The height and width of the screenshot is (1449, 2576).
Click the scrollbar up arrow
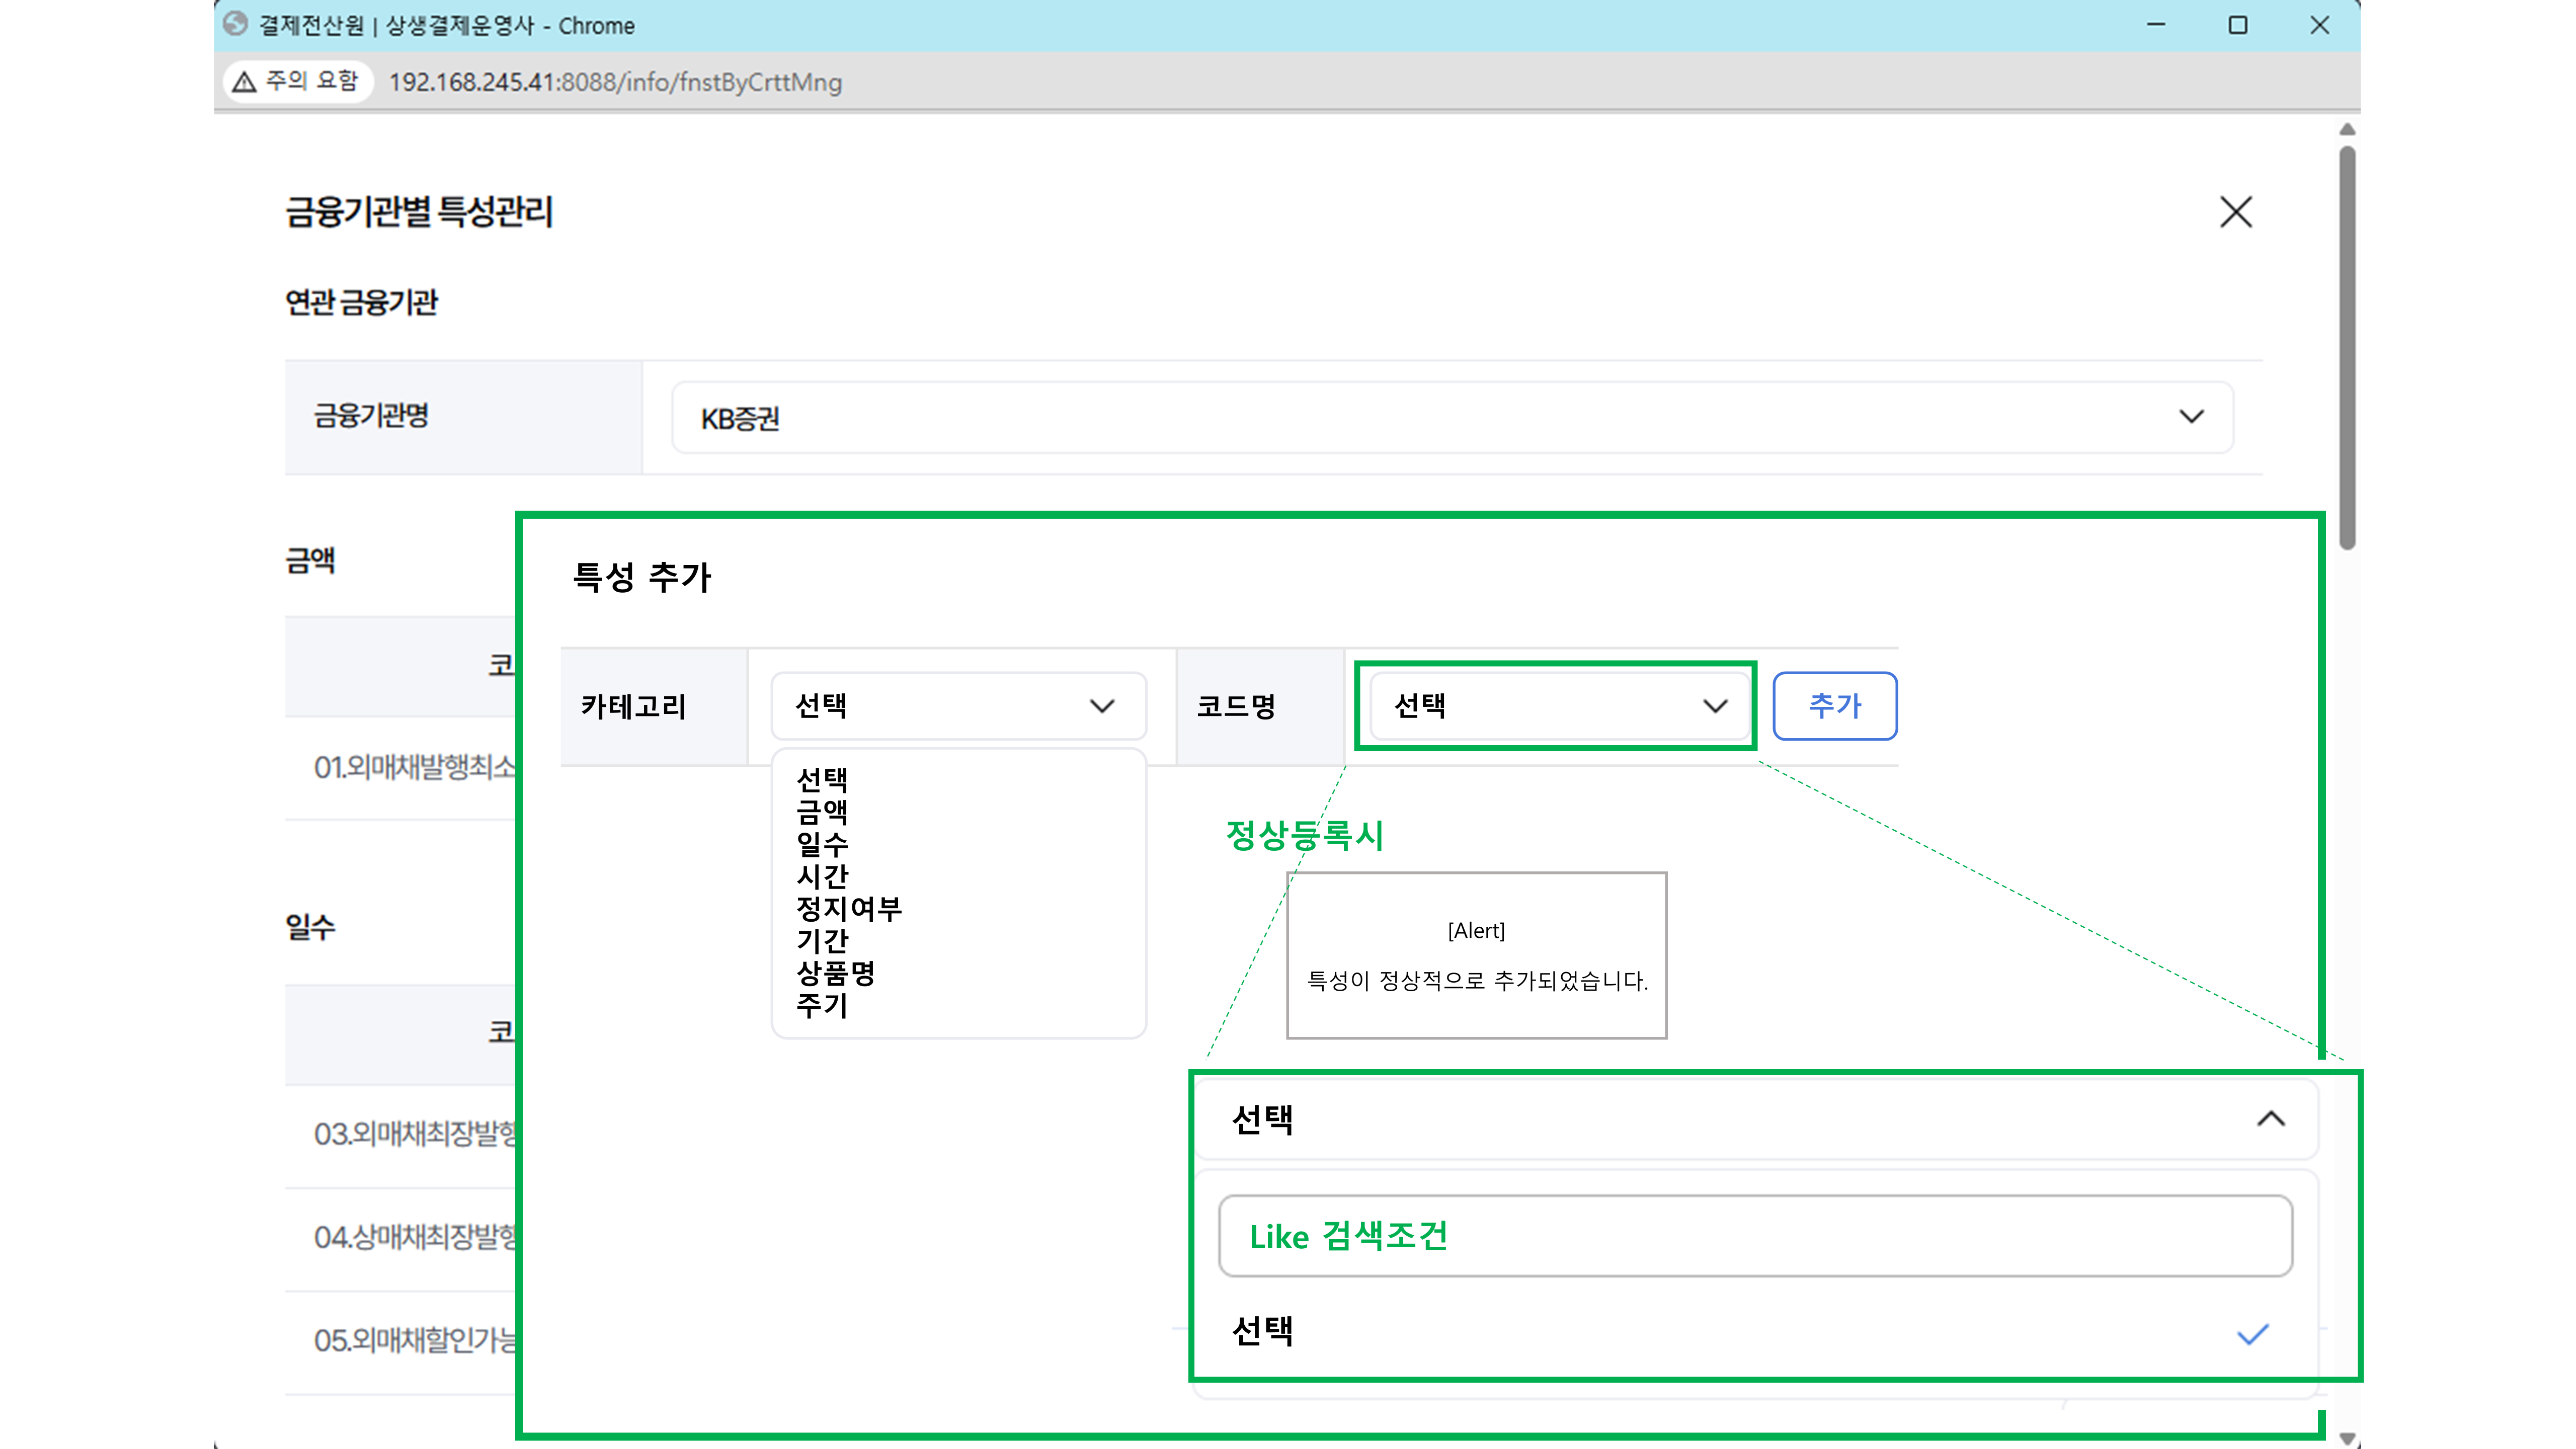coord(2347,130)
